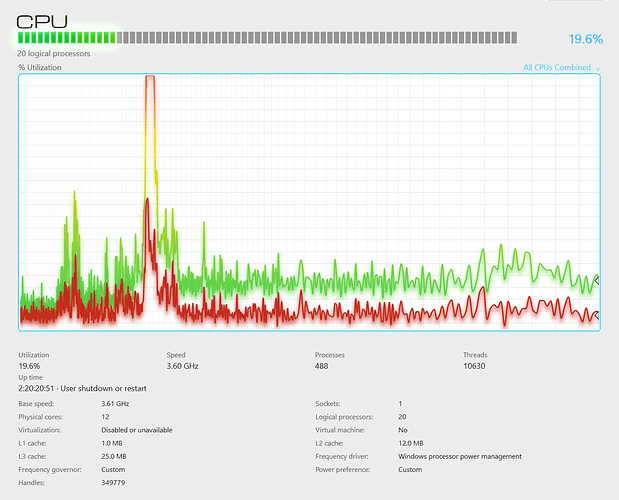Click the L2 cache value 12.0 MB
Image resolution: width=619 pixels, height=500 pixels.
pyautogui.click(x=411, y=443)
